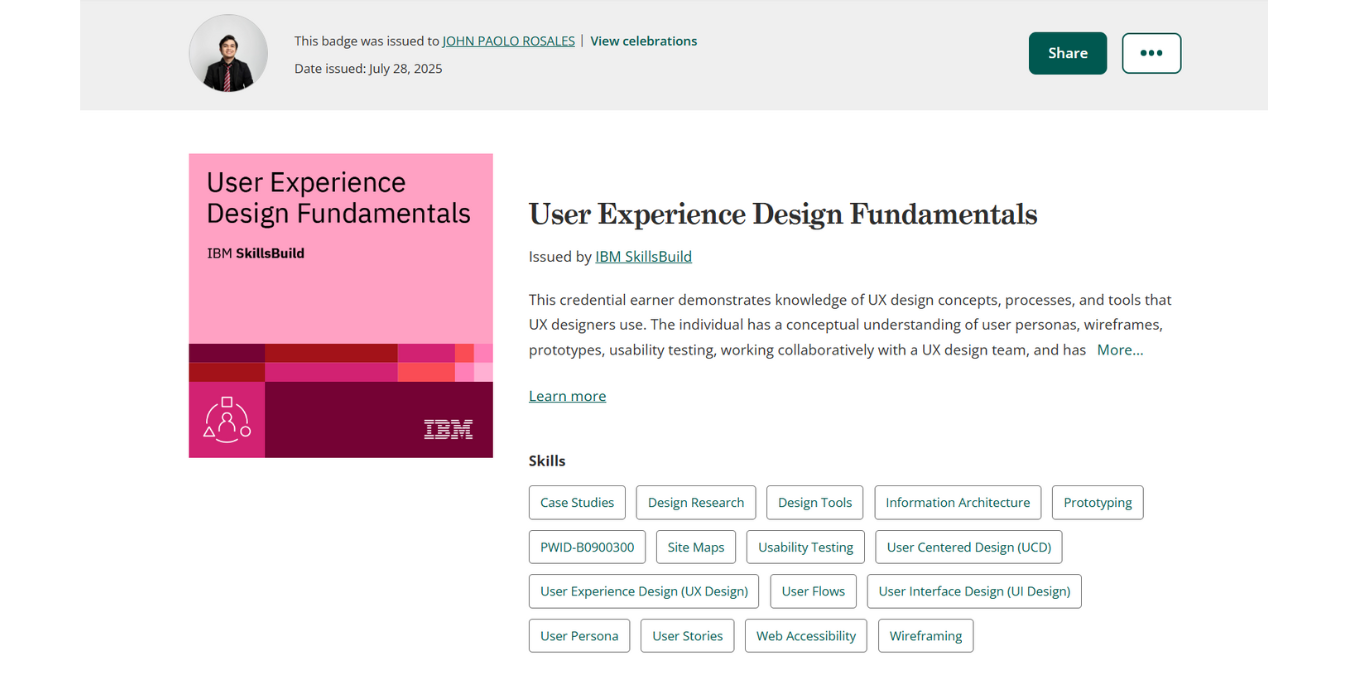
Task: Open the Site Maps skill tag
Action: [x=695, y=547]
